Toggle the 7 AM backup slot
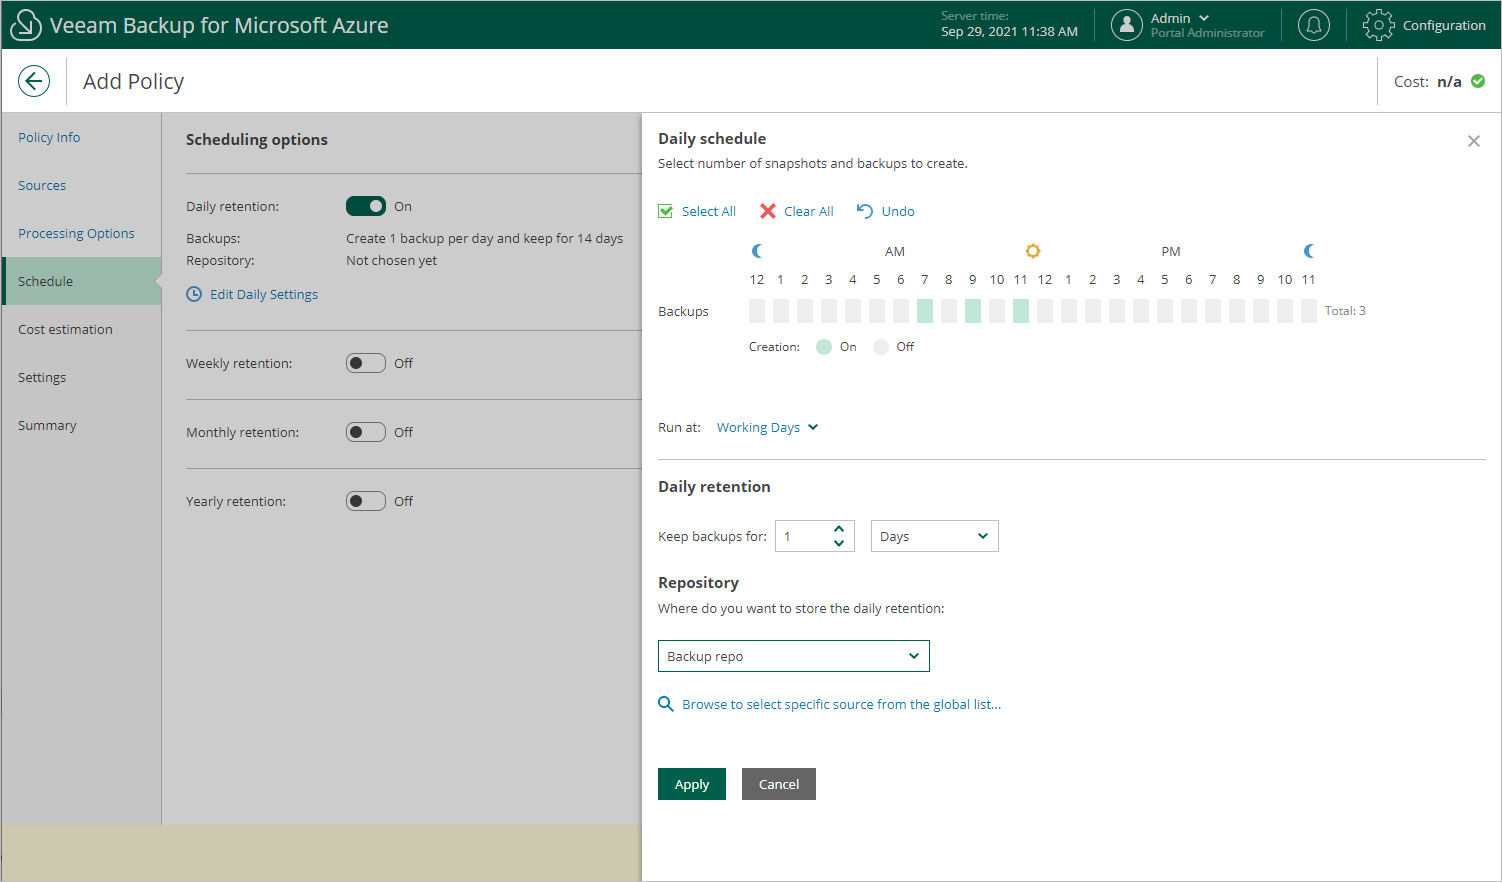 925,311
